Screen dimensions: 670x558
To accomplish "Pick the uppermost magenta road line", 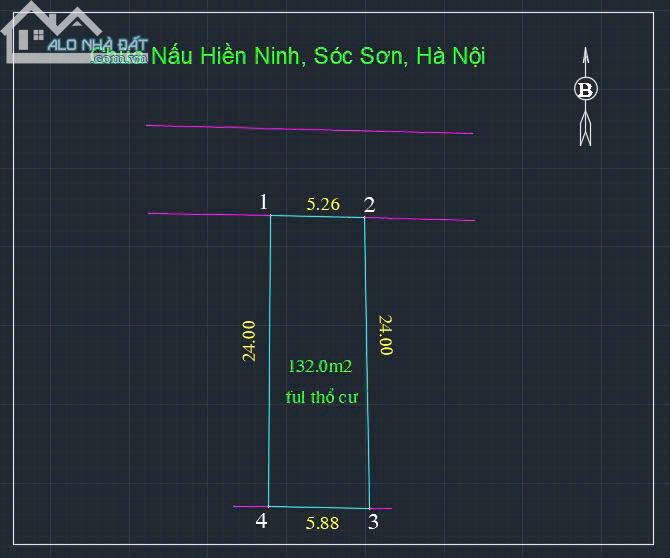I will (x=310, y=129).
